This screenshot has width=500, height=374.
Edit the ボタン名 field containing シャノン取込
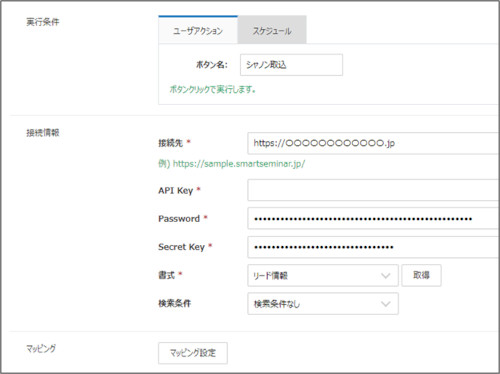(x=291, y=65)
